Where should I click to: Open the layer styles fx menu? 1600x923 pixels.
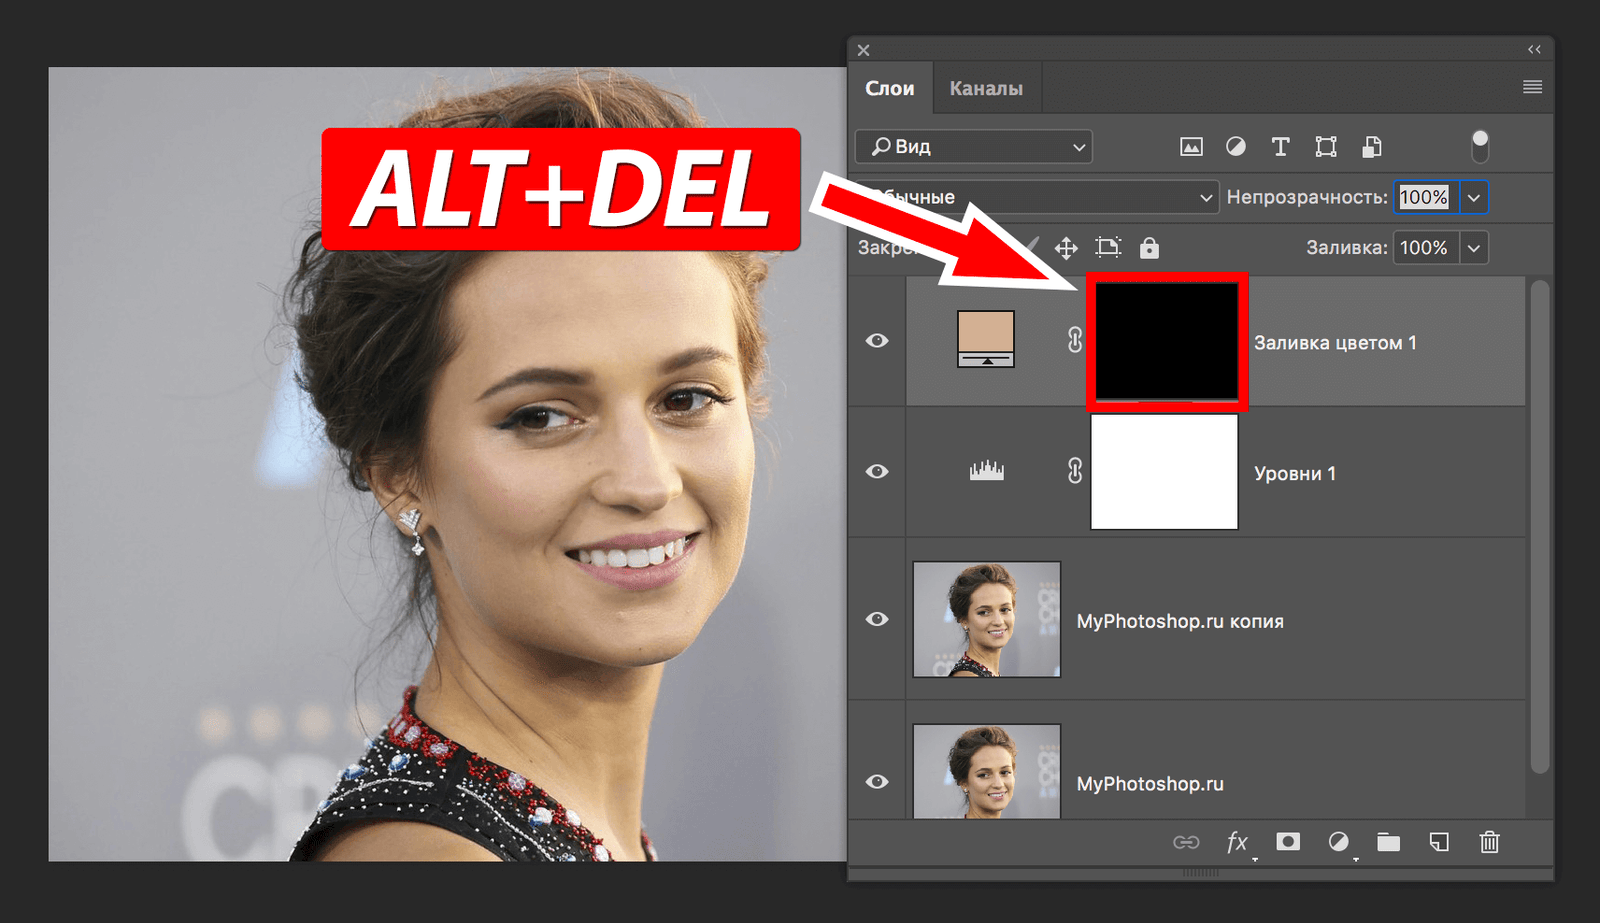click(x=1238, y=843)
